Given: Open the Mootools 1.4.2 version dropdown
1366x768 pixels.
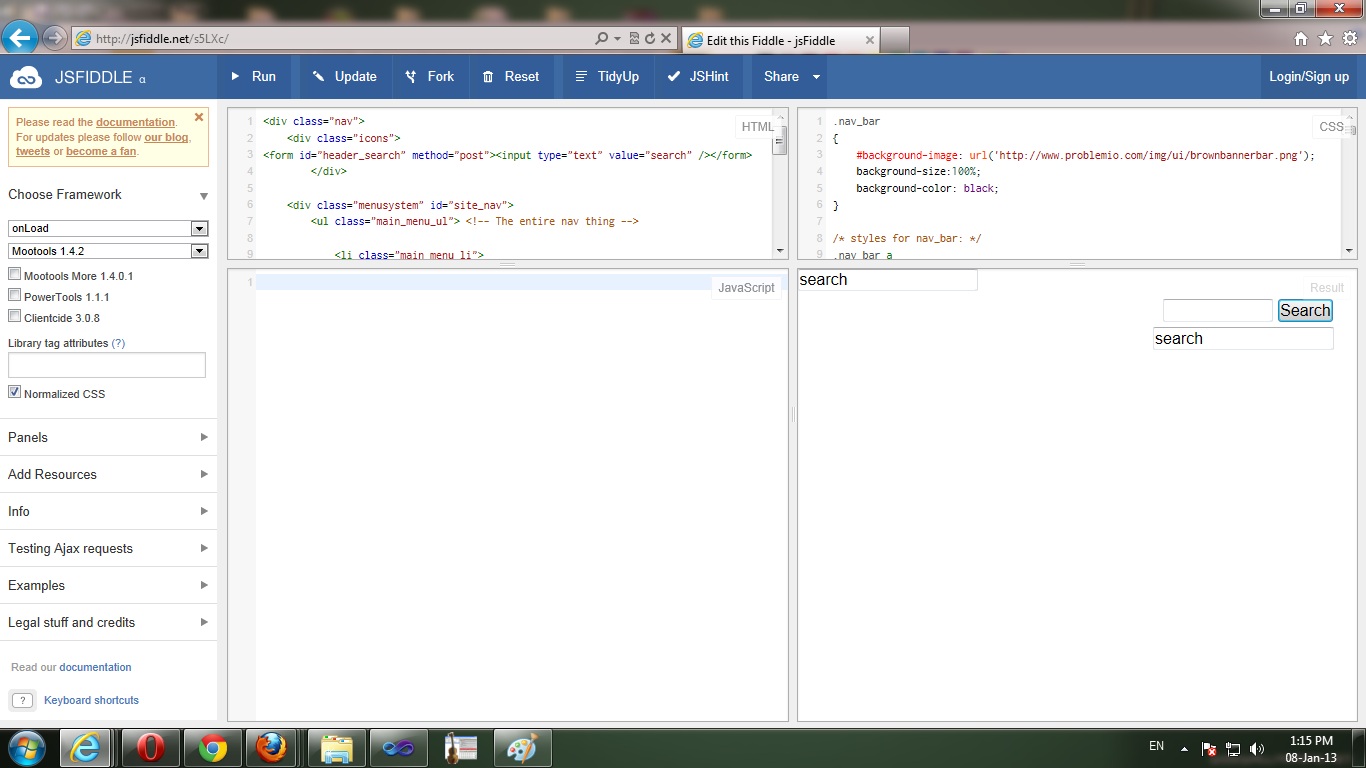Looking at the screenshot, I should point(108,251).
